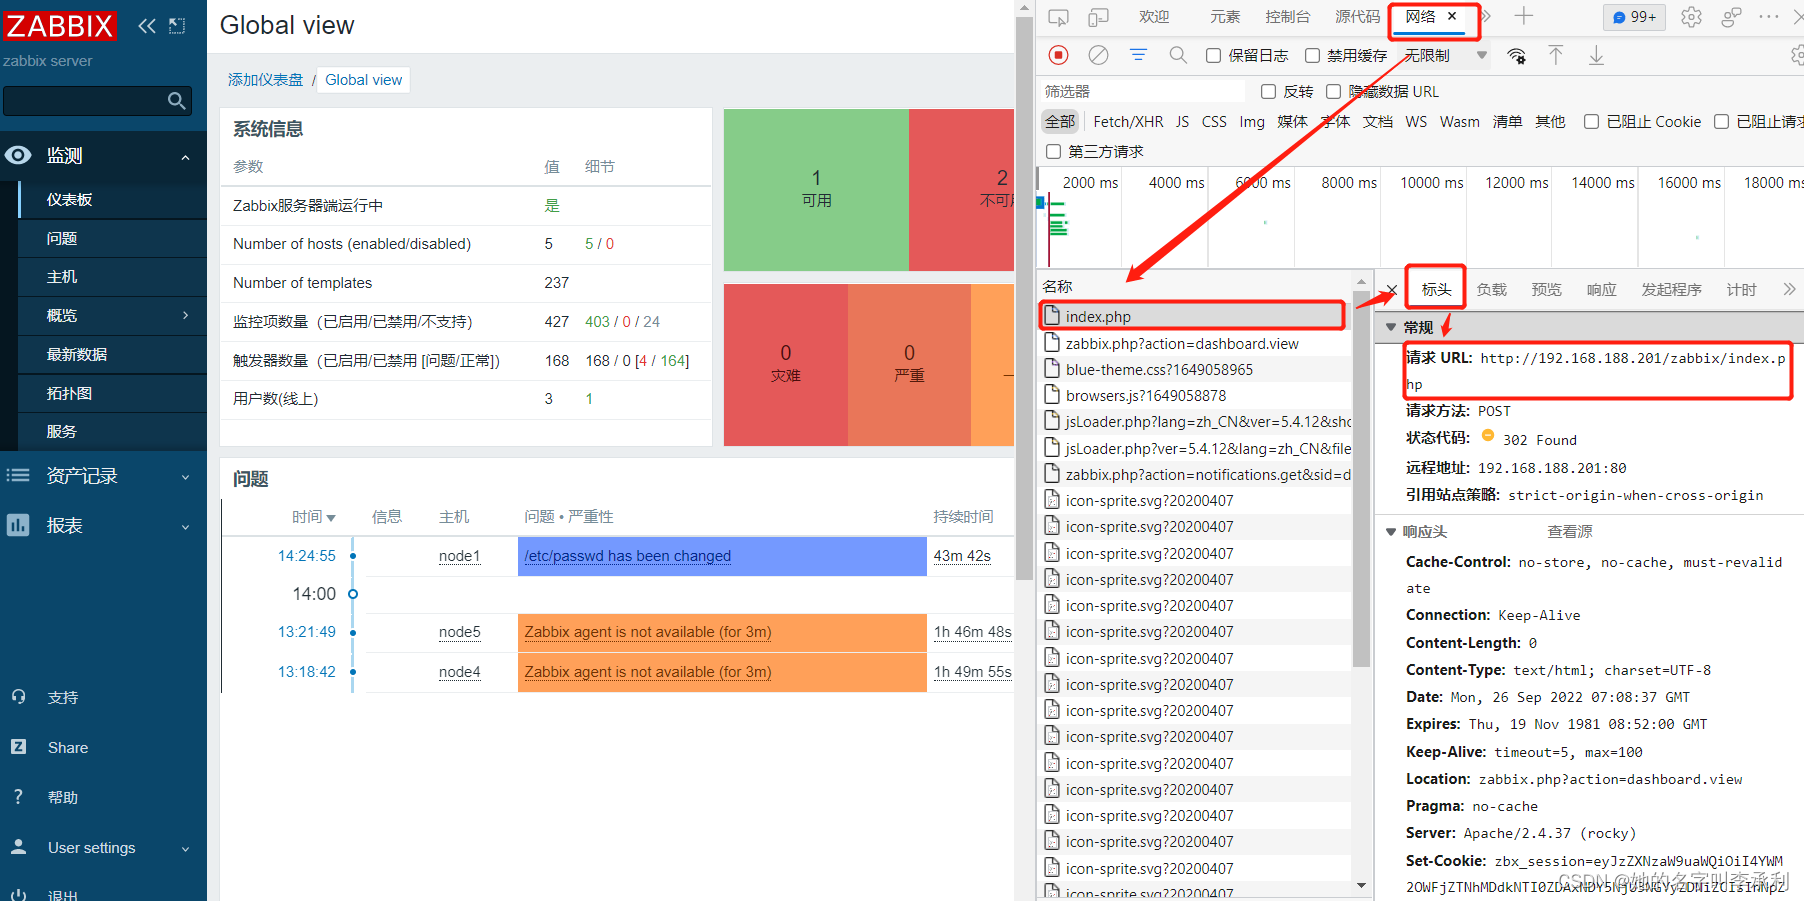Click the import HAR upload arrow icon
Viewport: 1804px width, 901px height.
1556,55
